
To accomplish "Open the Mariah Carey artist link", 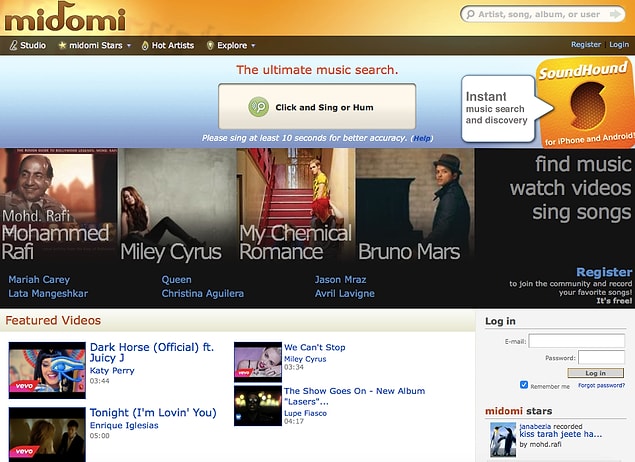I will (x=39, y=280).
